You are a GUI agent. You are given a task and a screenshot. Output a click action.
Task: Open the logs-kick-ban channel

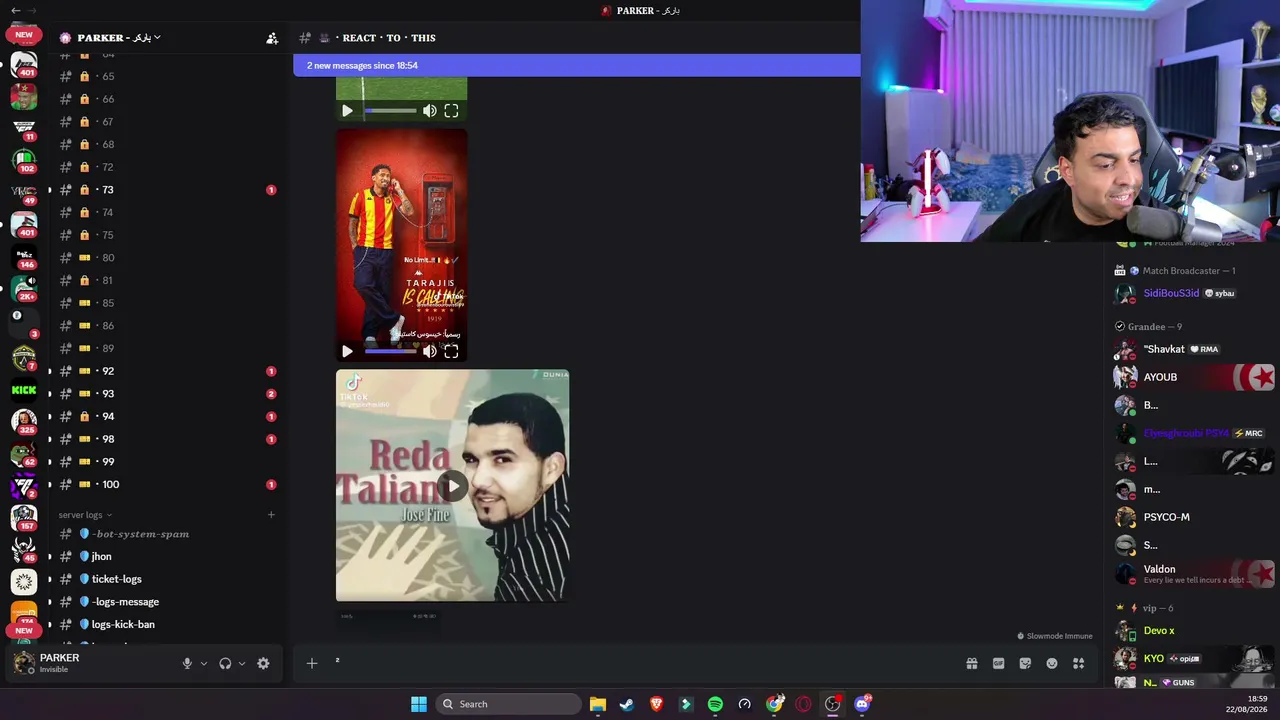coord(167,624)
